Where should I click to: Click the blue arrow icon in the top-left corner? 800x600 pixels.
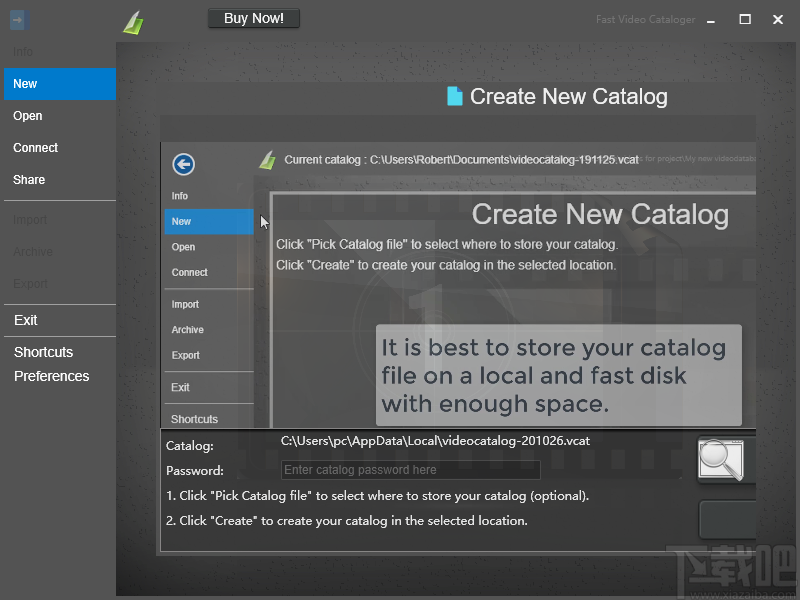[x=17, y=18]
